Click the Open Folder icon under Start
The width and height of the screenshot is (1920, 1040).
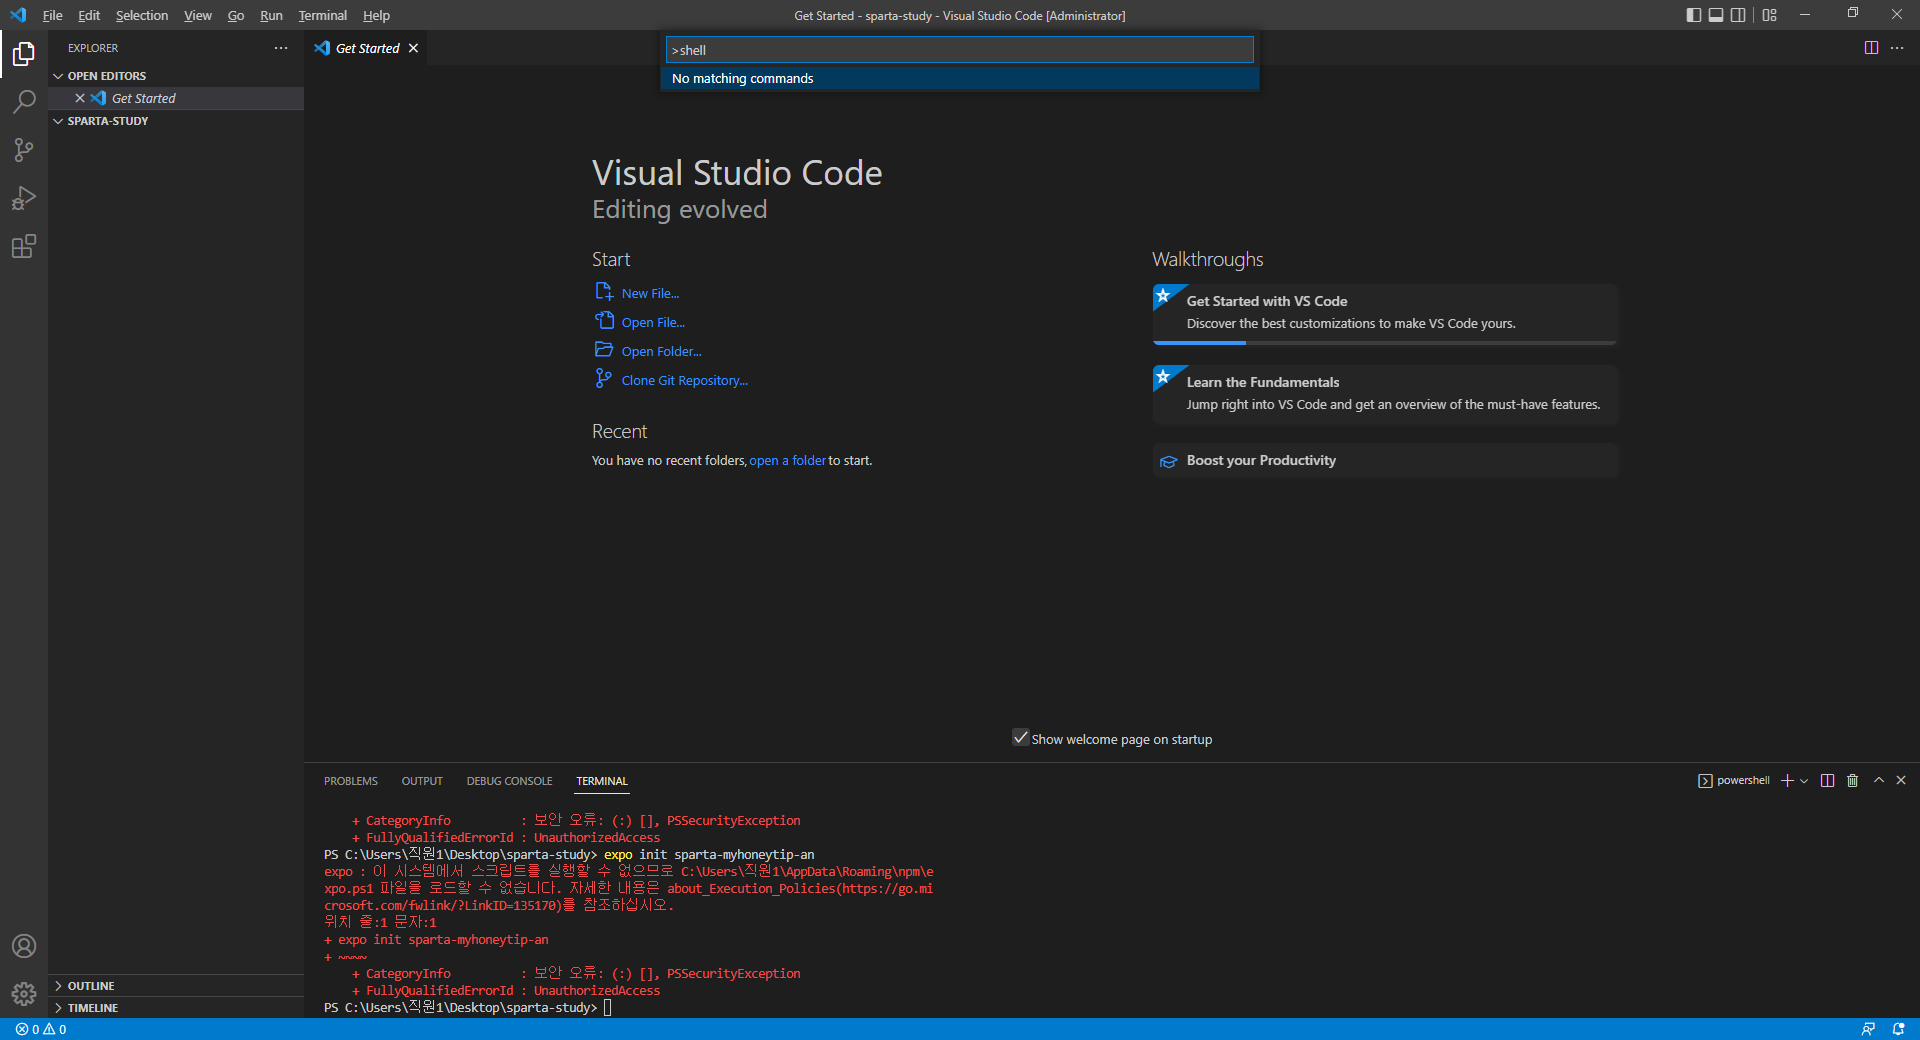pyautogui.click(x=604, y=350)
